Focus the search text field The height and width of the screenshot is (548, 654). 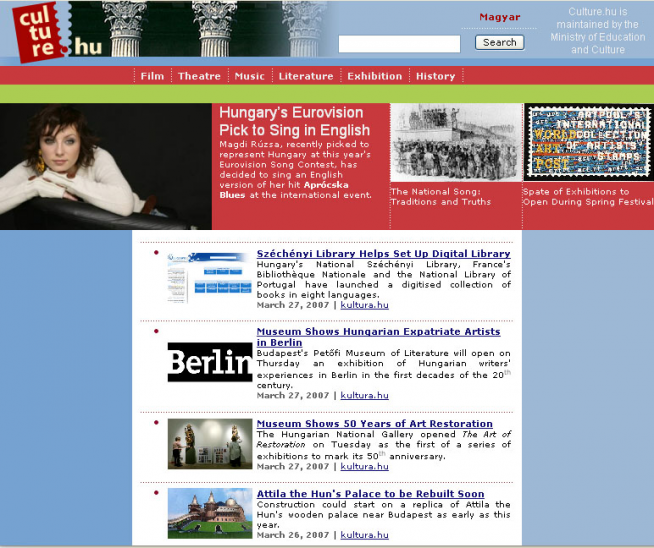click(x=399, y=44)
